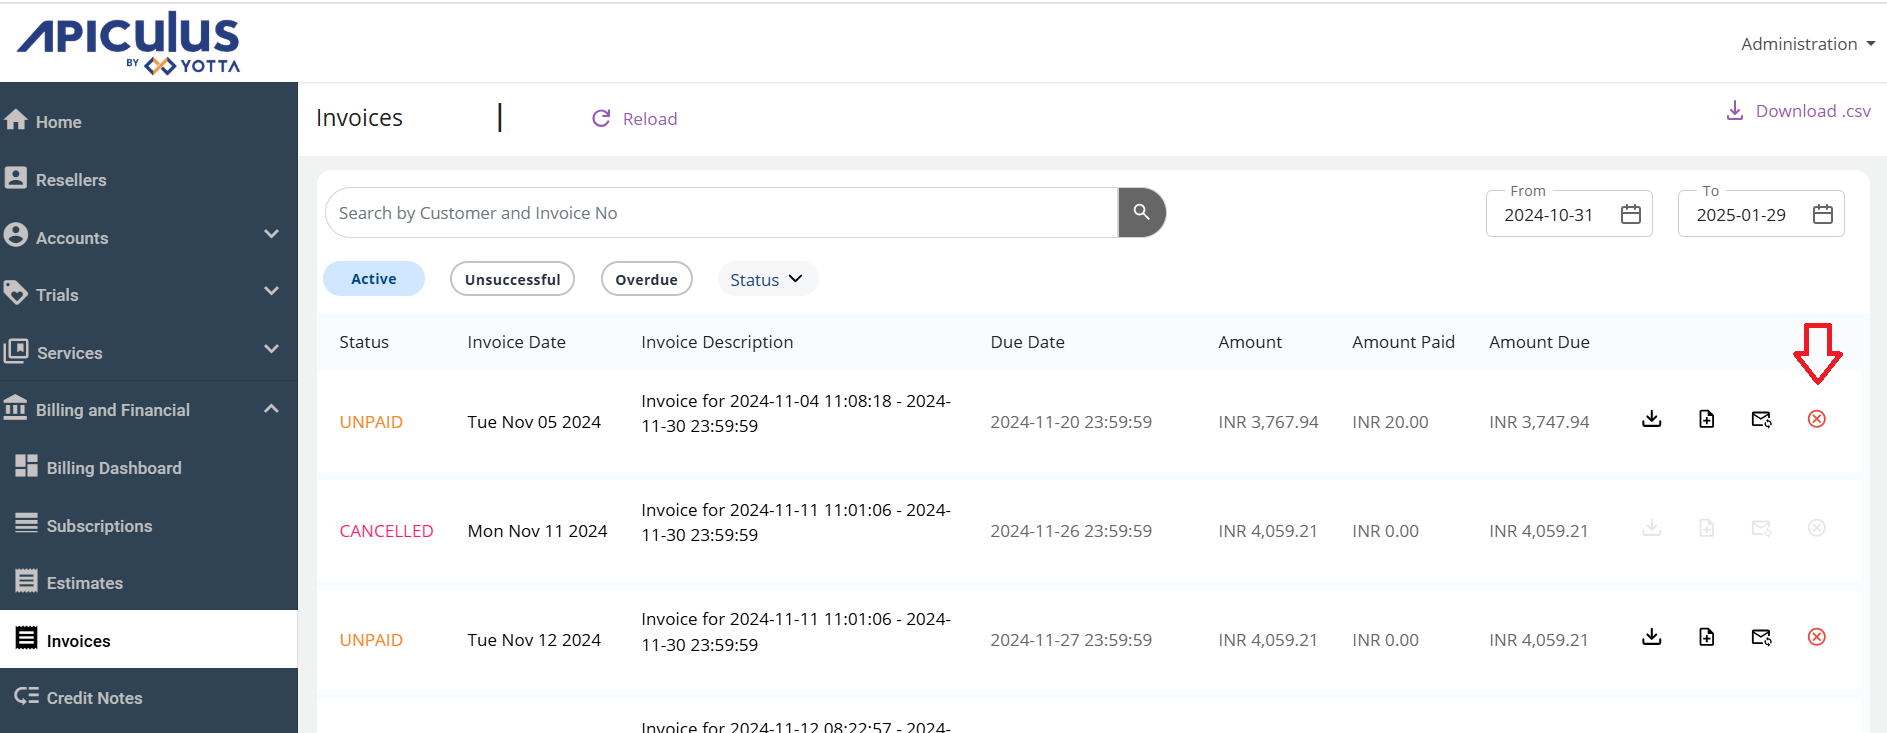Image resolution: width=1887 pixels, height=733 pixels.
Task: Focus the Customer and Invoice search field
Action: pyautogui.click(x=720, y=213)
